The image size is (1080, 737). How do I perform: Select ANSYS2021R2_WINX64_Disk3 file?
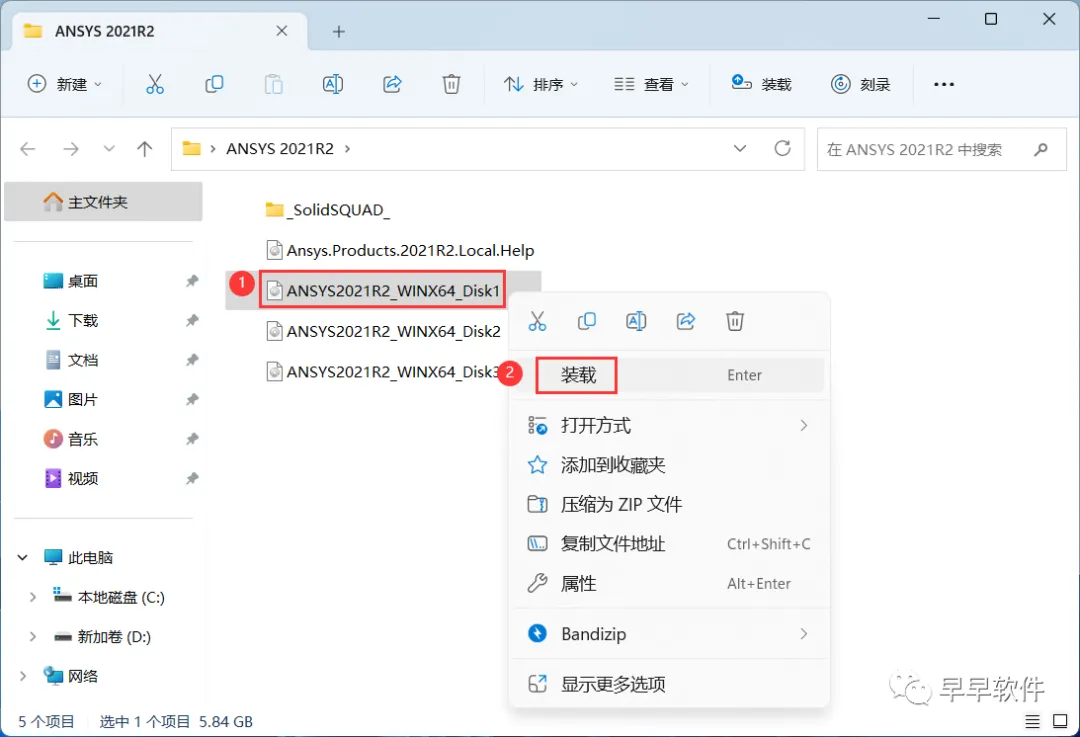point(383,371)
